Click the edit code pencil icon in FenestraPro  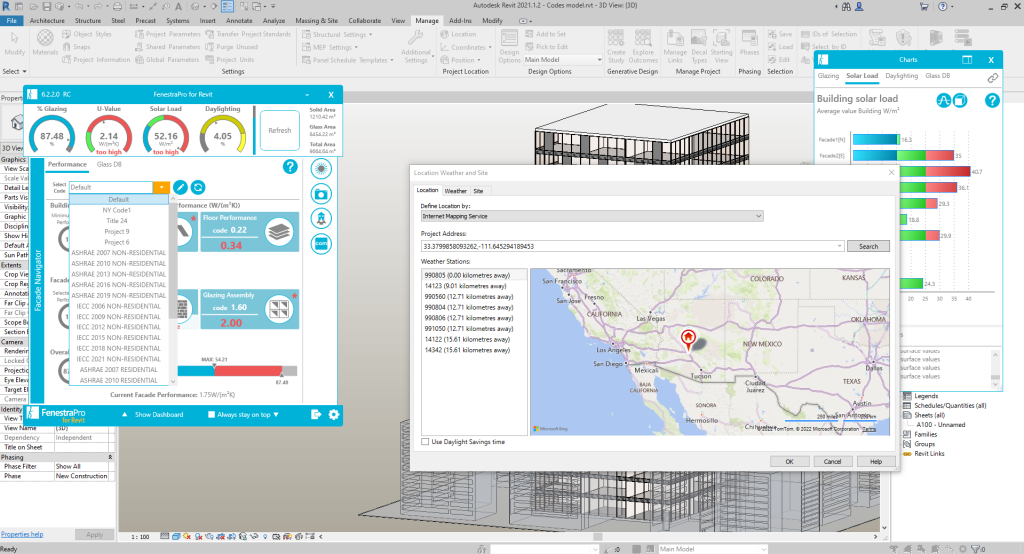[180, 187]
